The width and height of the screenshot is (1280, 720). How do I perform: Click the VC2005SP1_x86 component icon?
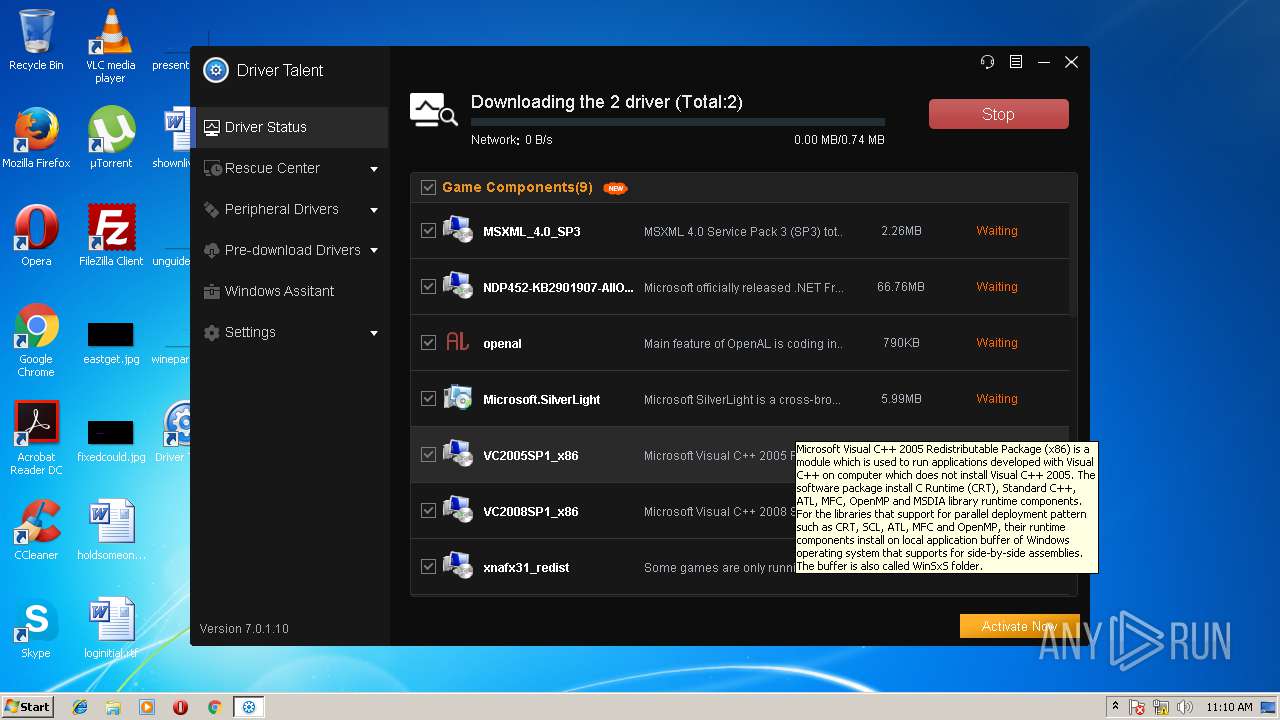pyautogui.click(x=458, y=454)
